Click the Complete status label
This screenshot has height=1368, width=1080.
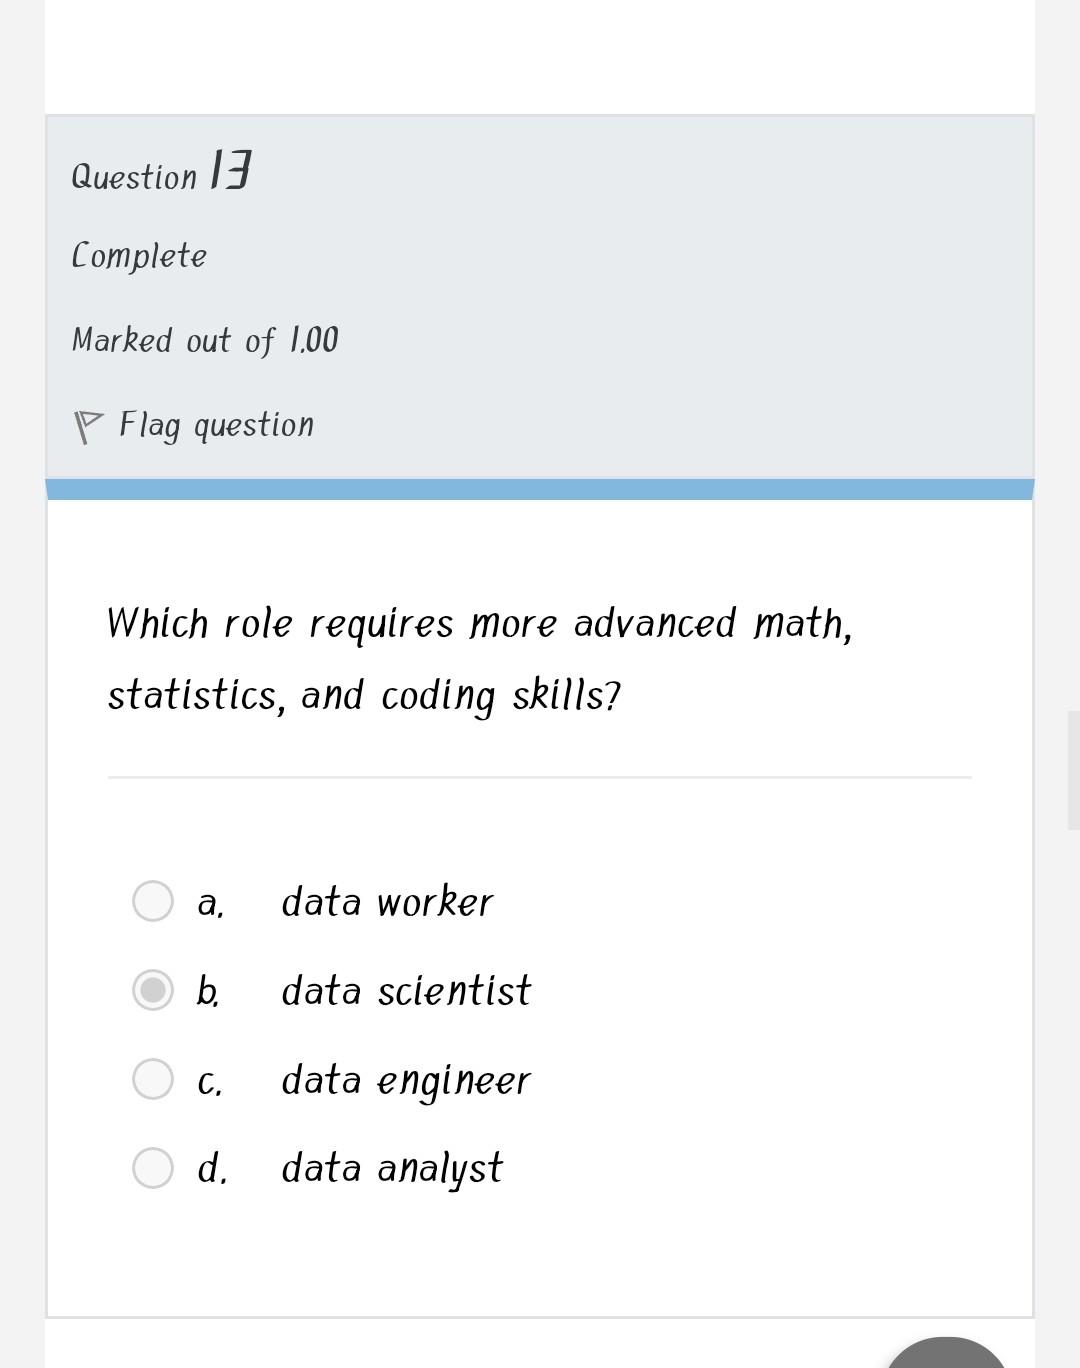coord(139,255)
